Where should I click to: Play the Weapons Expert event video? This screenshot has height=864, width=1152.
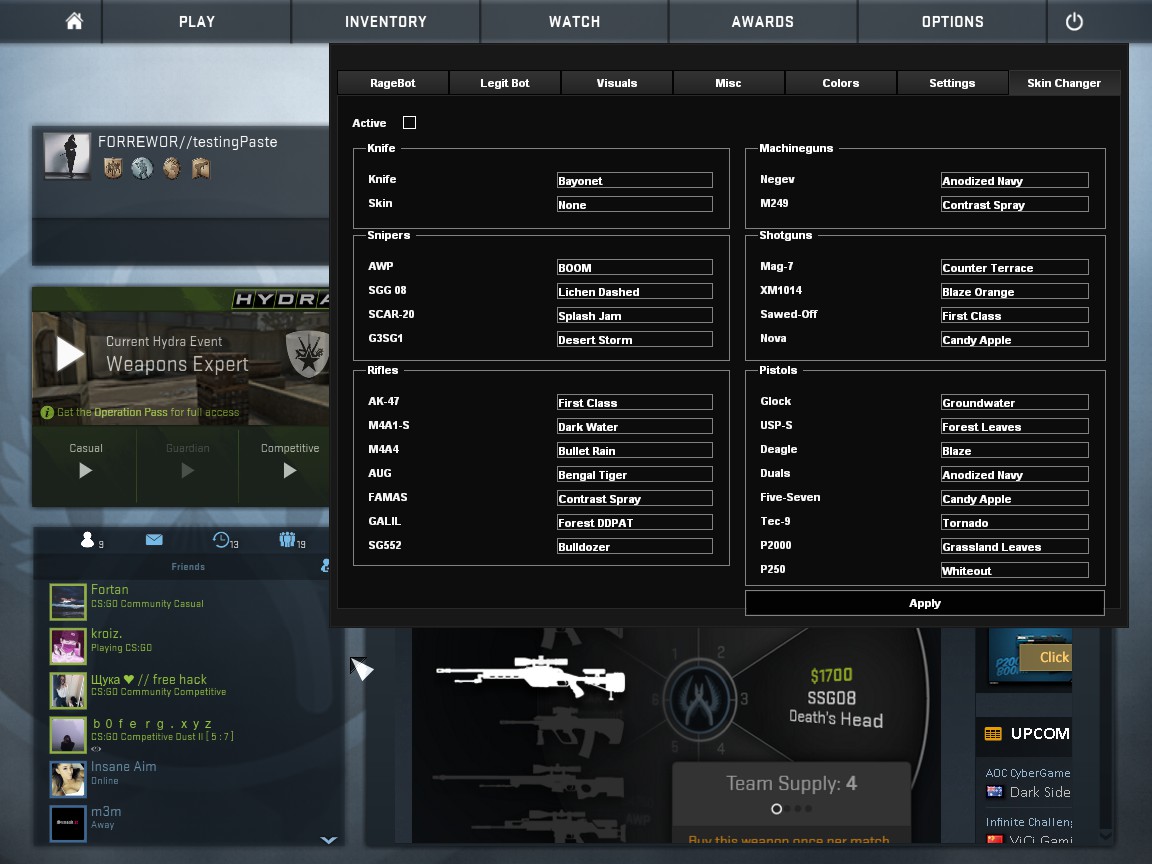pos(71,354)
